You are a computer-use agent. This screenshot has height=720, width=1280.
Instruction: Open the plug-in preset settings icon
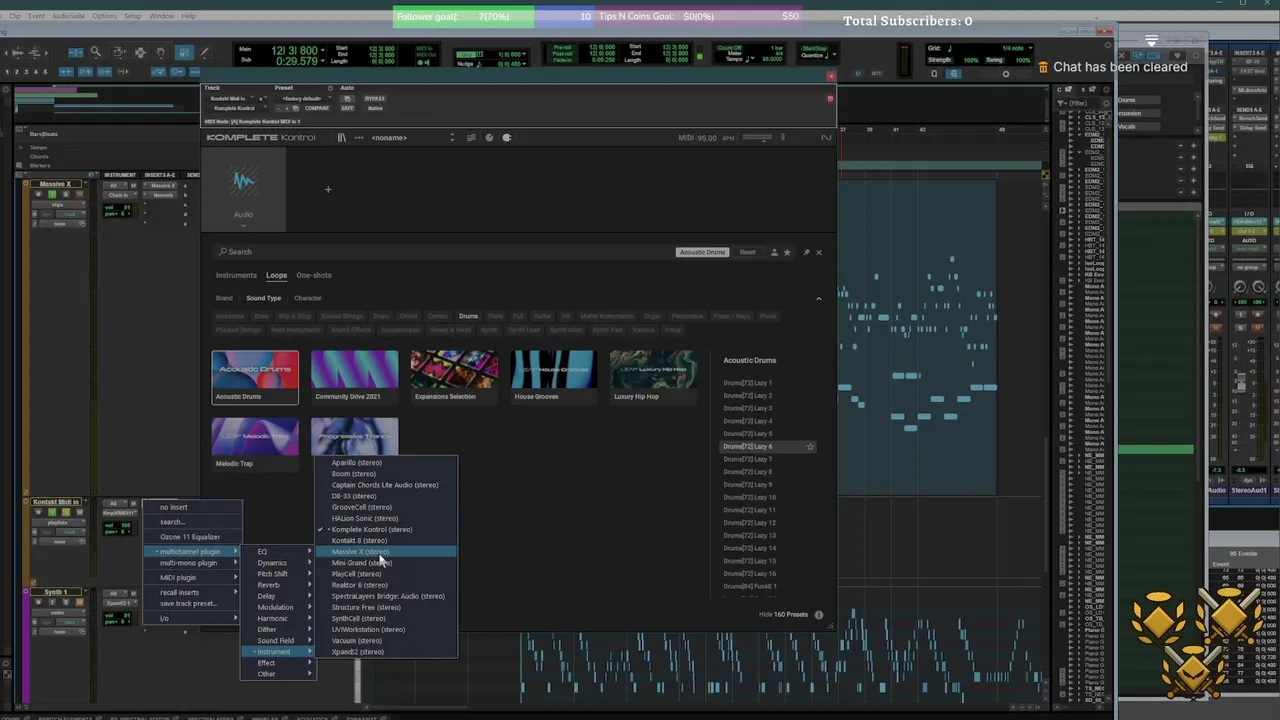pos(330,88)
